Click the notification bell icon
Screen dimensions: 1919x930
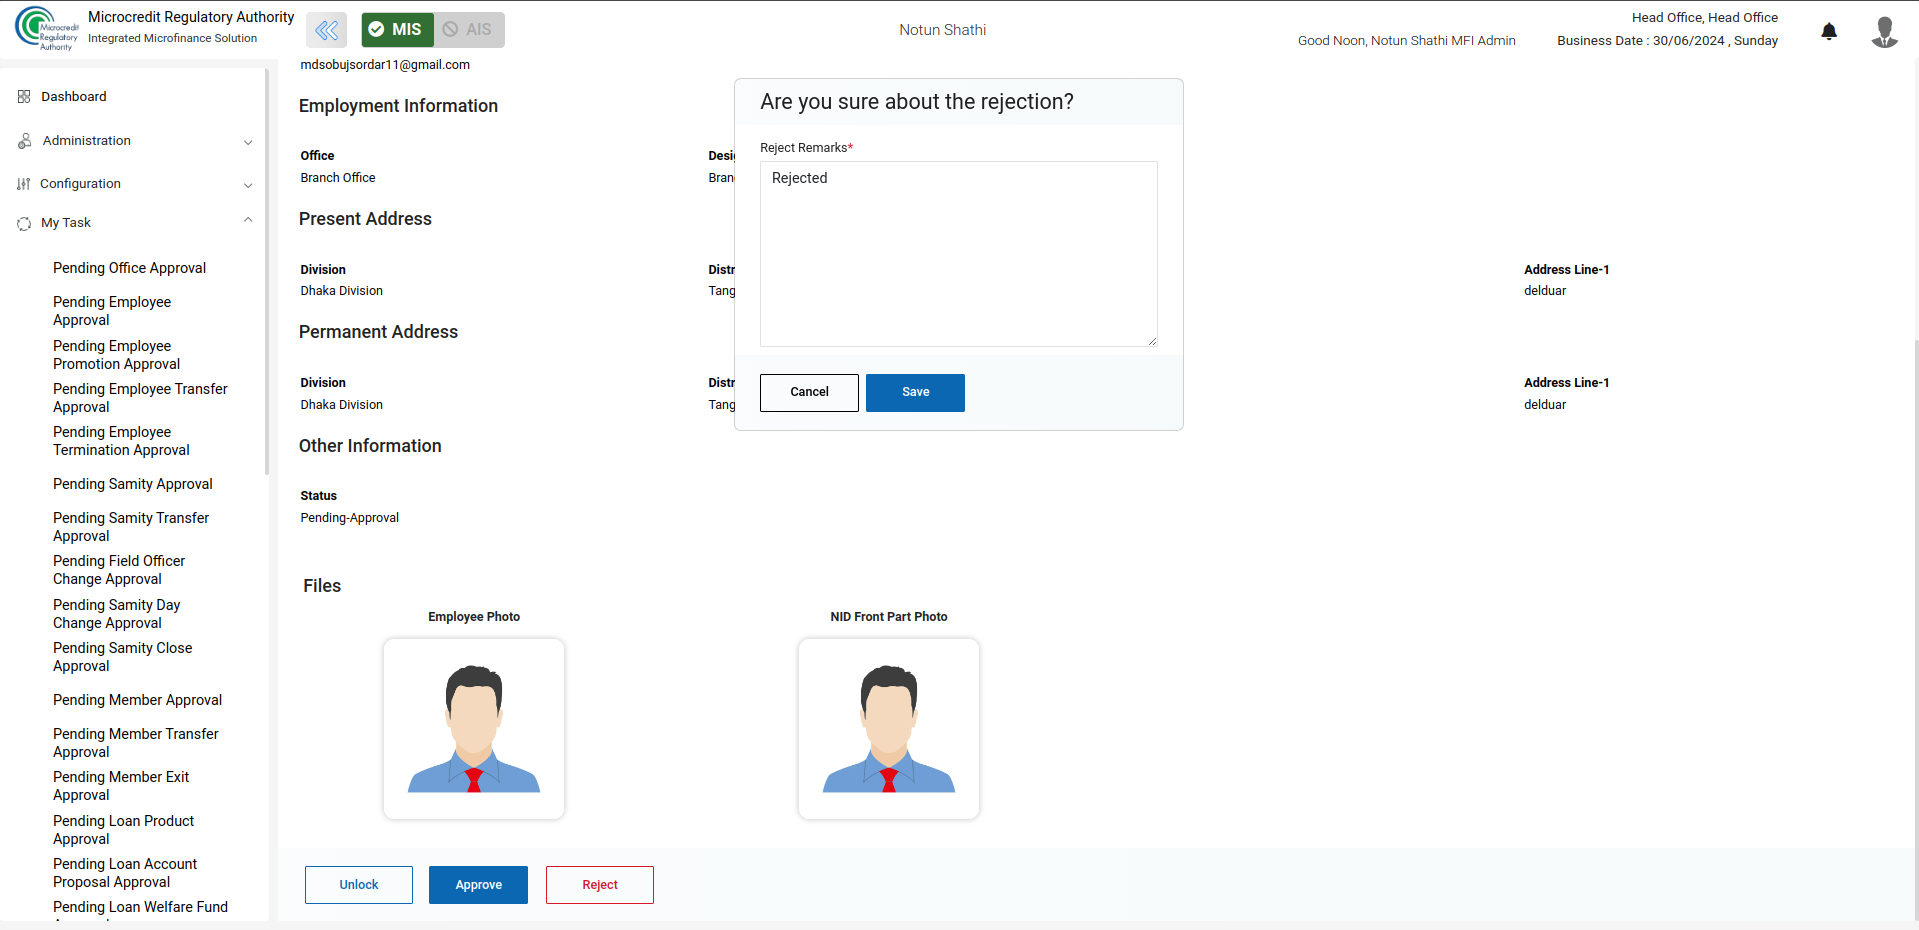(1828, 31)
